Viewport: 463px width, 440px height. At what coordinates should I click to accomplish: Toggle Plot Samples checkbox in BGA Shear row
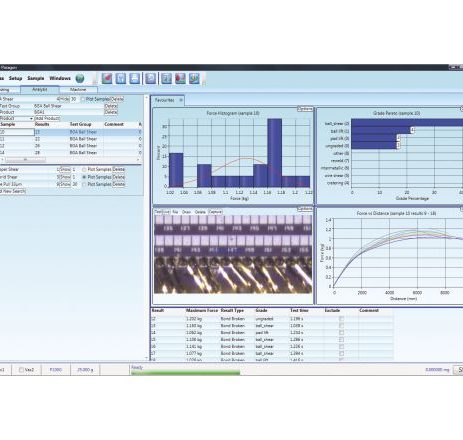[83, 99]
